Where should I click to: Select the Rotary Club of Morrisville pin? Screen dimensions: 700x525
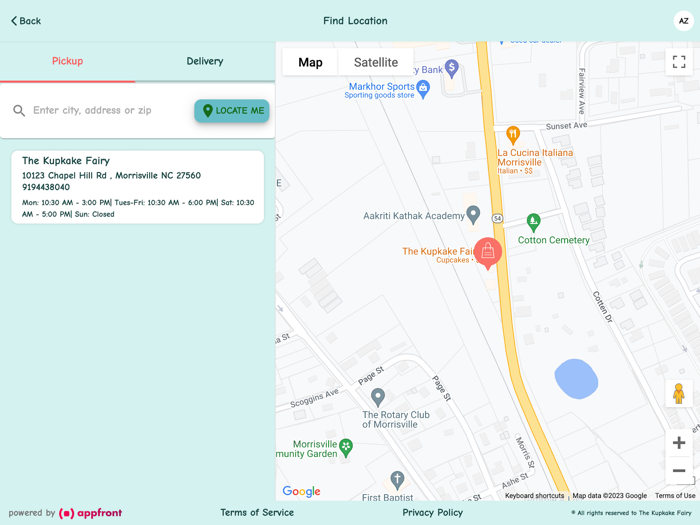pyautogui.click(x=378, y=397)
